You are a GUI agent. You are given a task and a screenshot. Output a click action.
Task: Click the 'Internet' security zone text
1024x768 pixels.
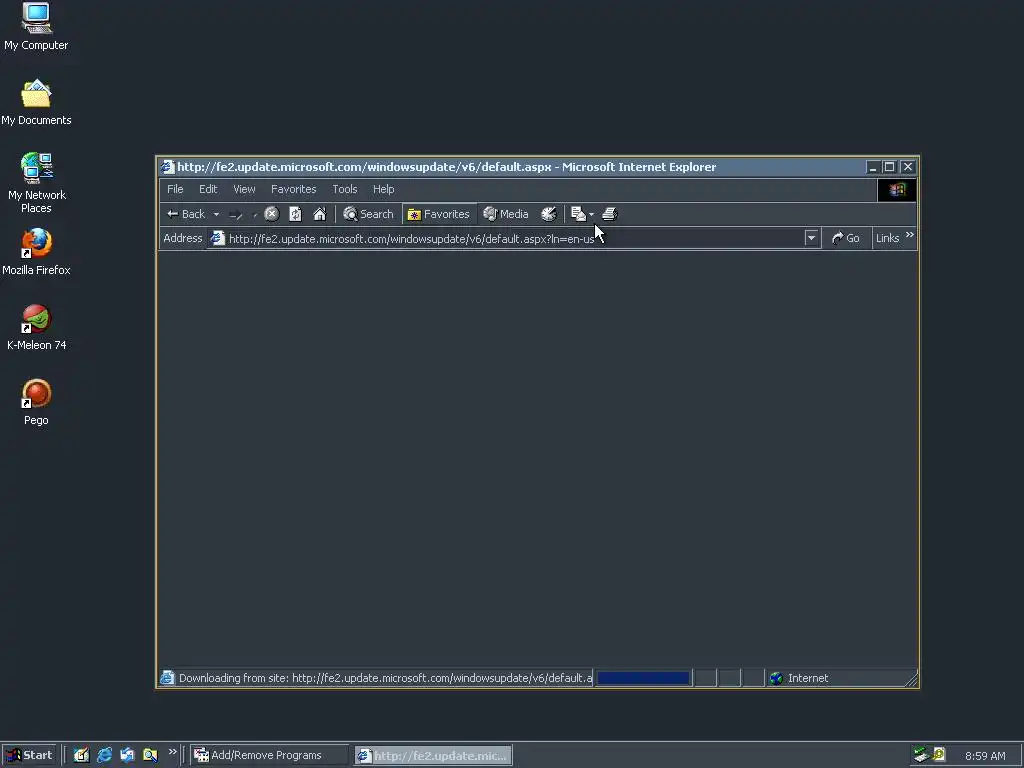(808, 678)
